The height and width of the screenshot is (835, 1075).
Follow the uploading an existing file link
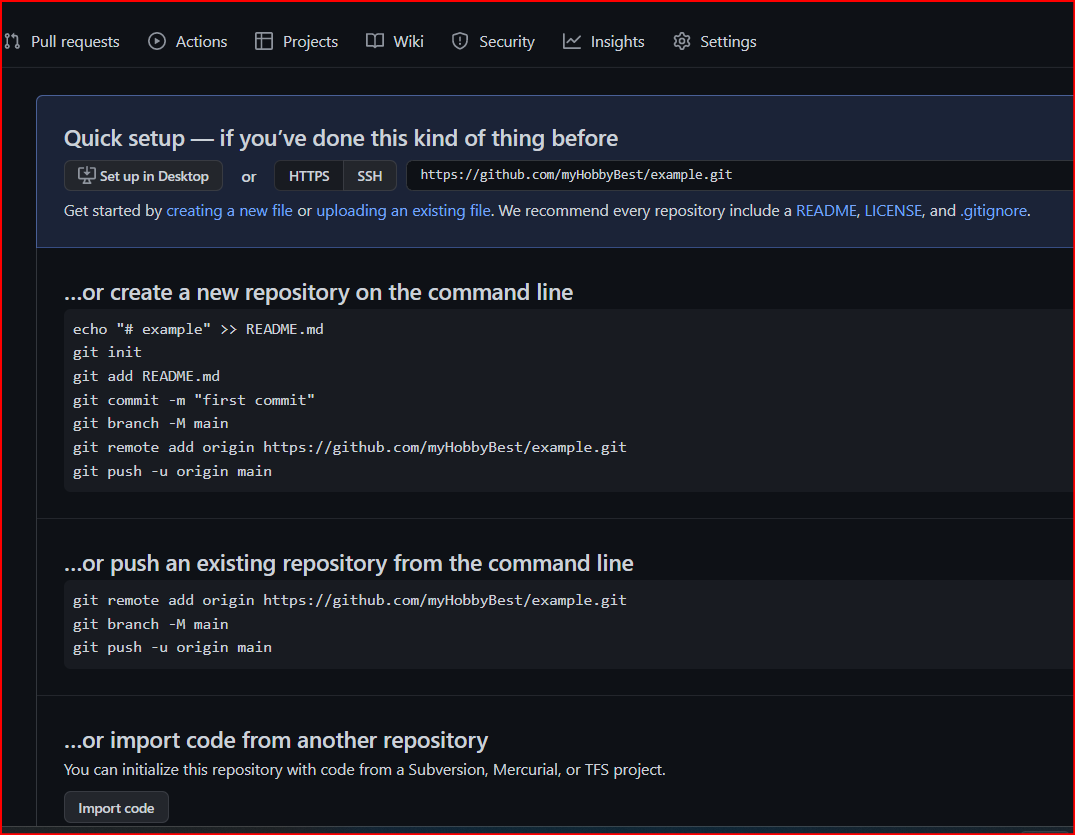[403, 211]
